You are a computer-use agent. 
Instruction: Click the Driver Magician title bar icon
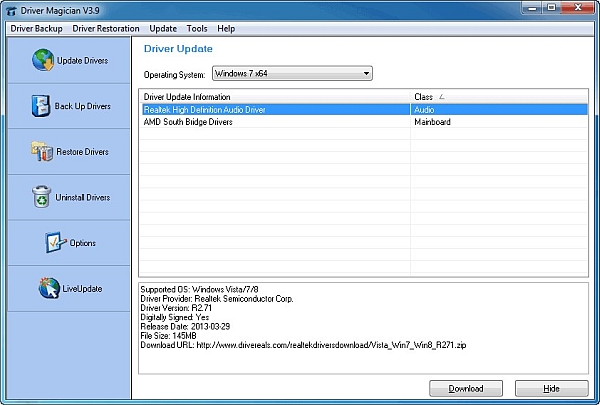click(12, 9)
